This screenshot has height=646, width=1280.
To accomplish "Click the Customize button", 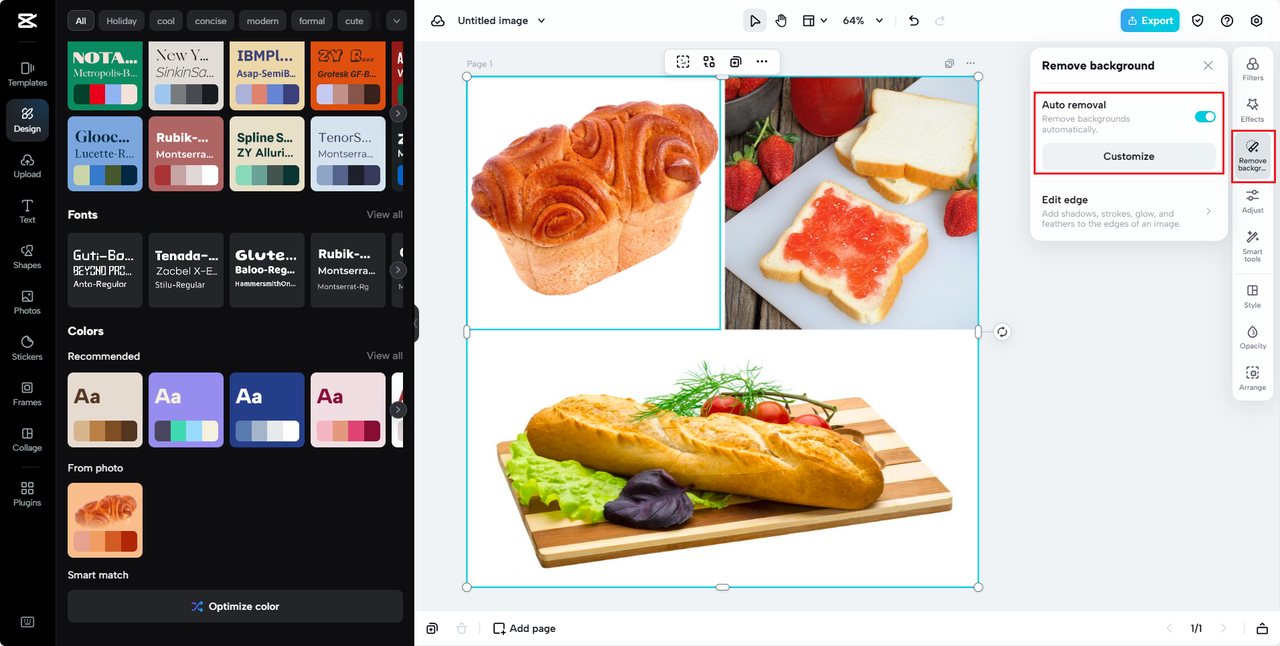I will pos(1129,156).
